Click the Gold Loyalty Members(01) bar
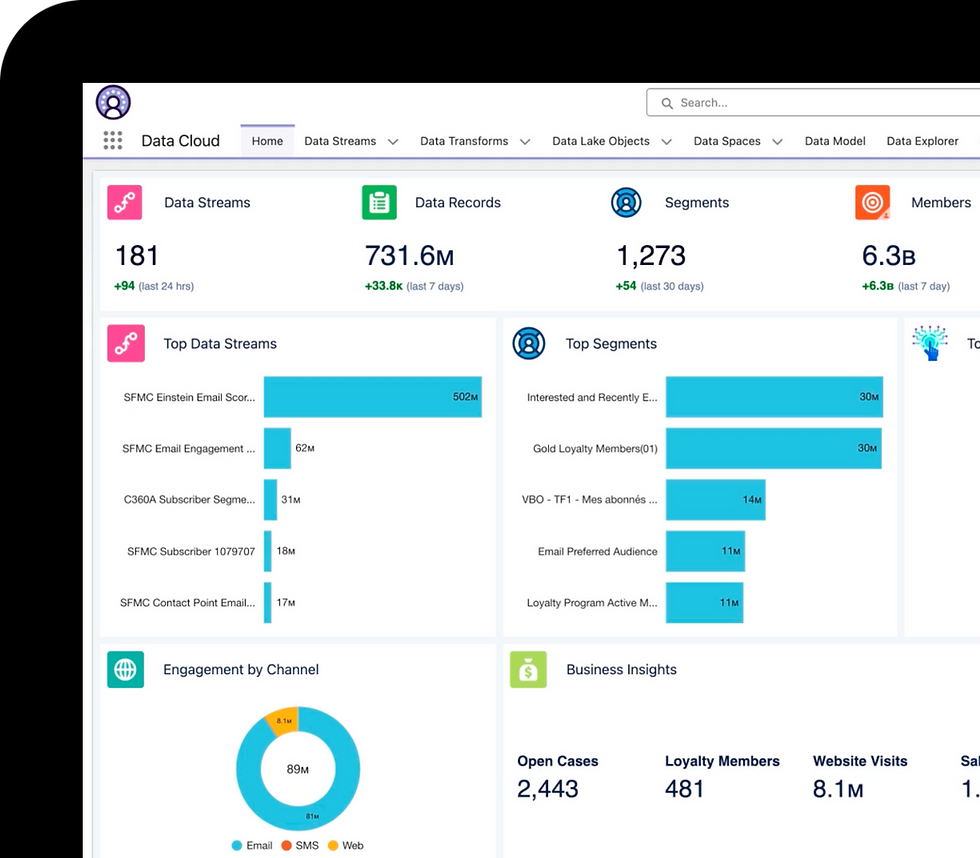The image size is (980, 858). (774, 448)
